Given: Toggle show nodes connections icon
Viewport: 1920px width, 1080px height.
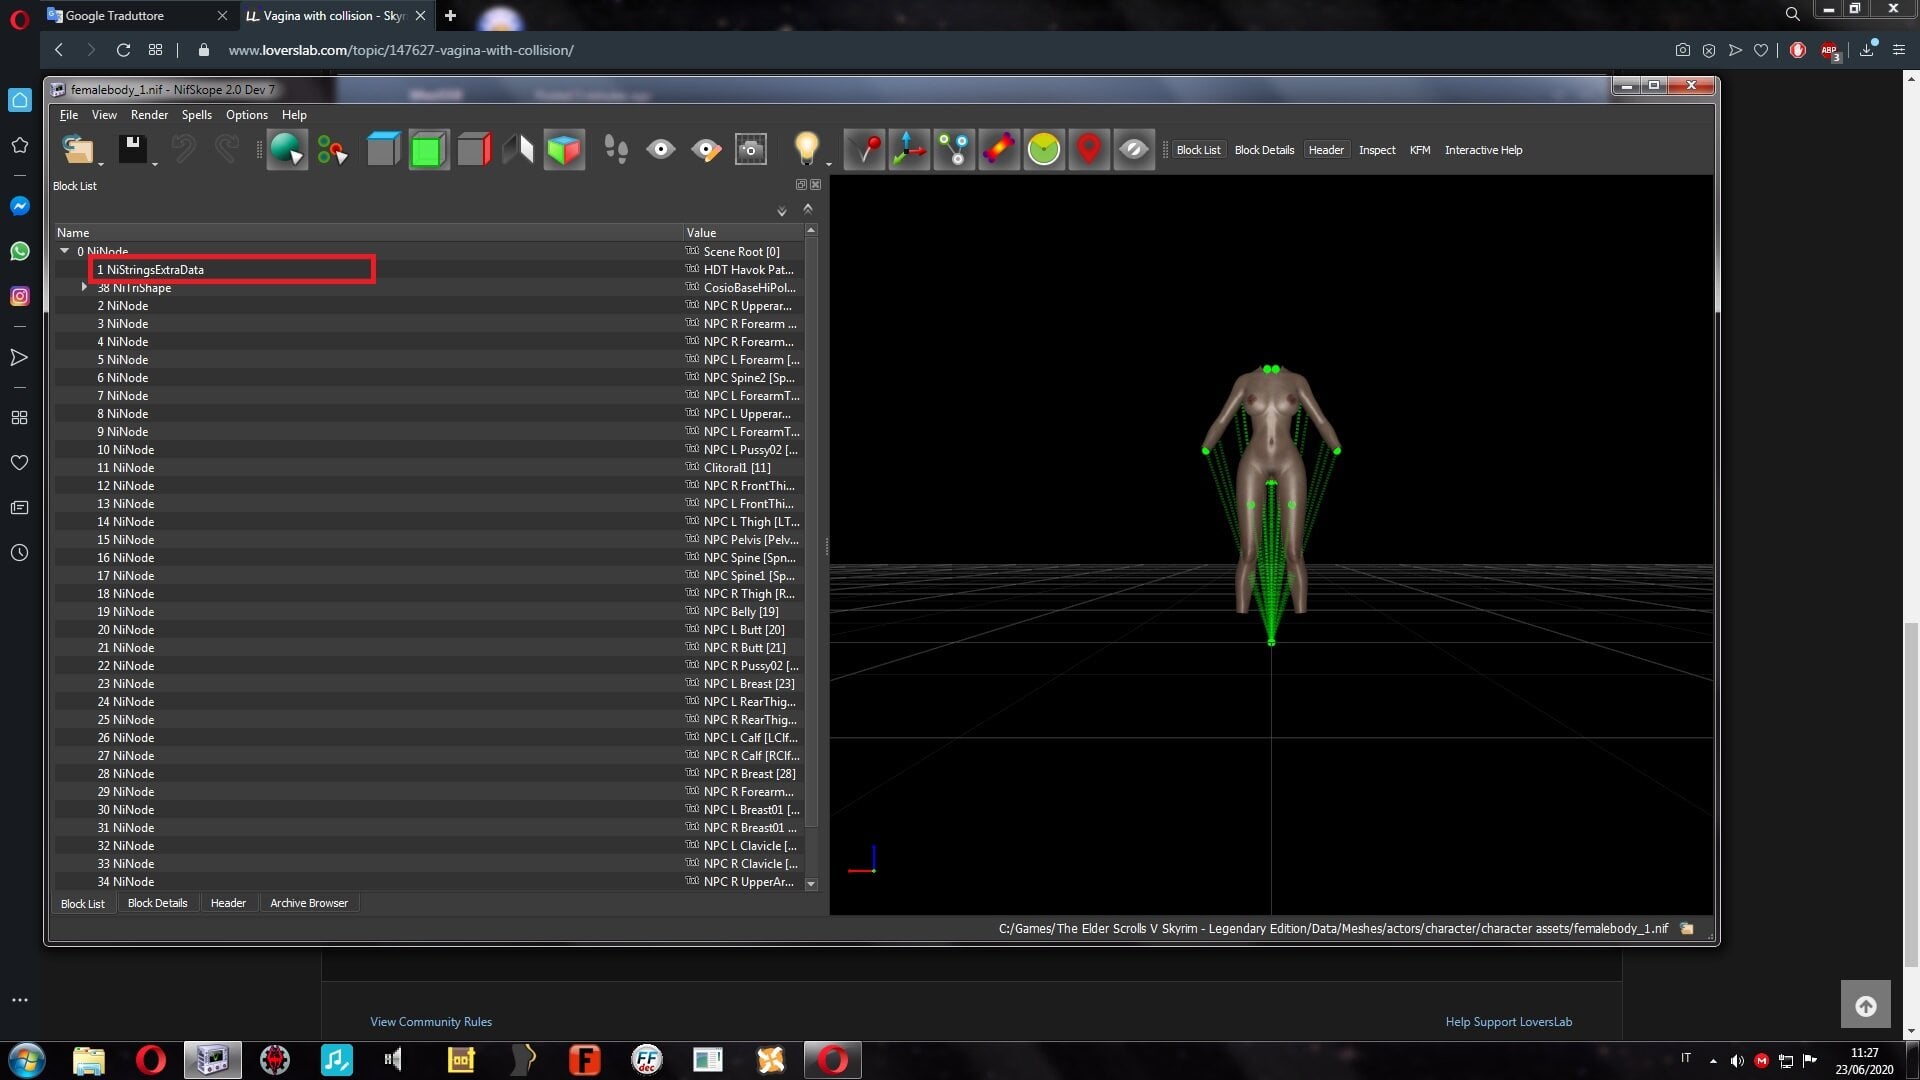Looking at the screenshot, I should 954,149.
